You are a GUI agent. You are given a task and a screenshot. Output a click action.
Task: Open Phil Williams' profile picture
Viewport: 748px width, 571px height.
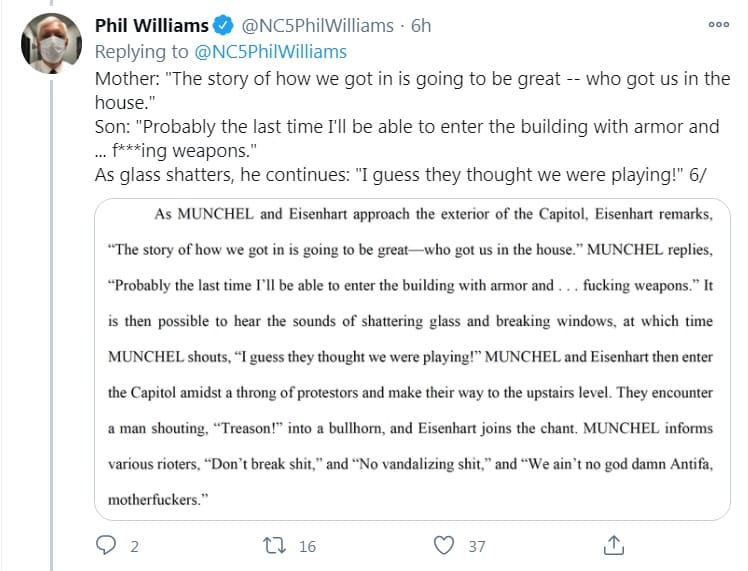[49, 44]
